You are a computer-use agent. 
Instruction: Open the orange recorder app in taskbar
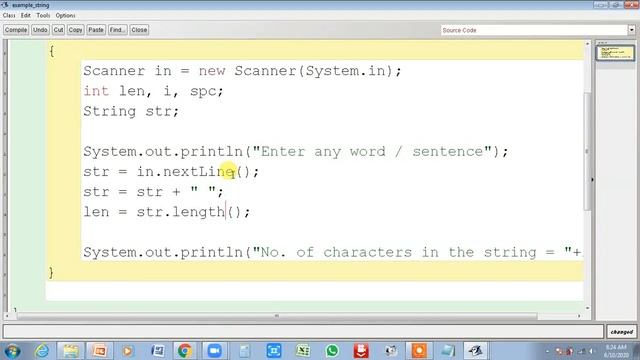[419, 351]
